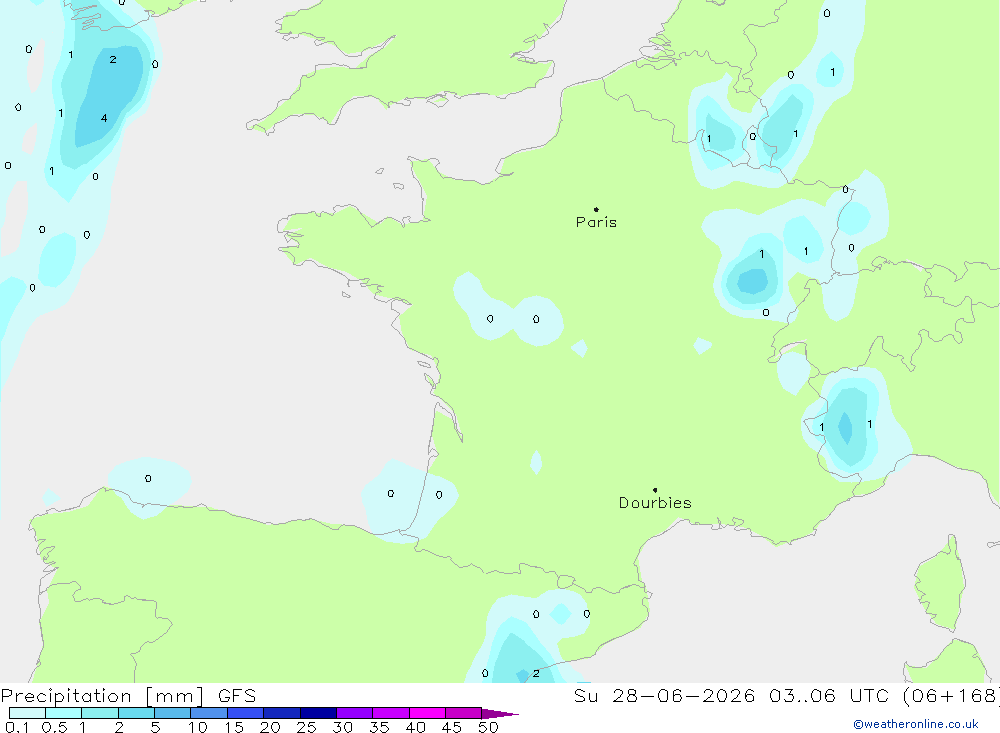Pick the 30–35 mm legend color swatch

pos(354,713)
